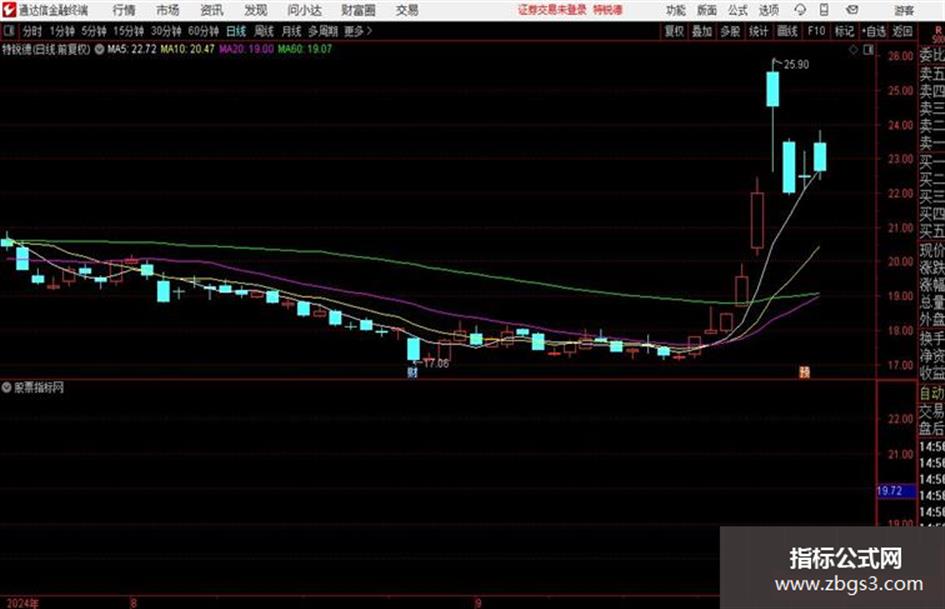Open the 画线 drawing tools
The width and height of the screenshot is (945, 609).
[x=787, y=31]
